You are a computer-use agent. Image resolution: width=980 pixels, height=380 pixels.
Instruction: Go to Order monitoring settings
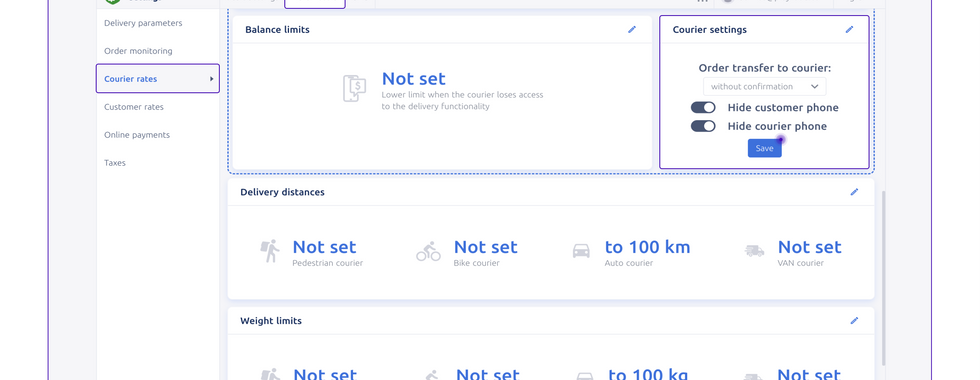click(x=138, y=51)
